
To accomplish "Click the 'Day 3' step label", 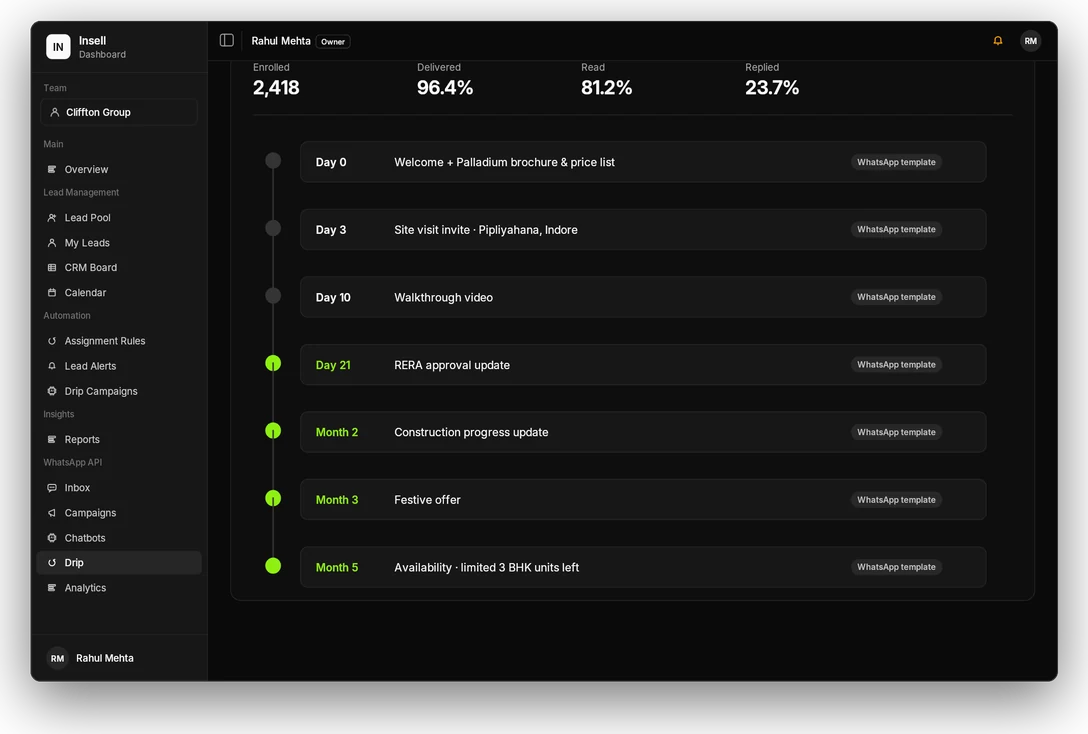I will tap(331, 230).
